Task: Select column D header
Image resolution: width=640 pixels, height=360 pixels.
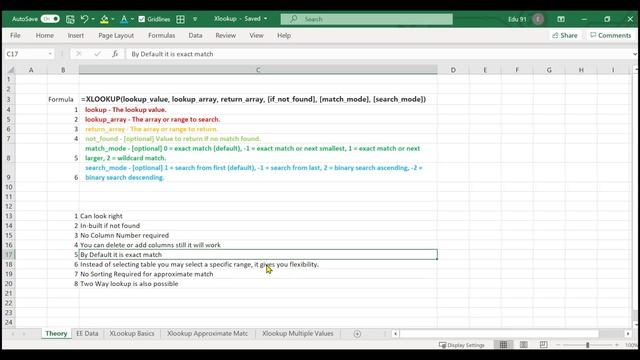Action: pos(453,70)
